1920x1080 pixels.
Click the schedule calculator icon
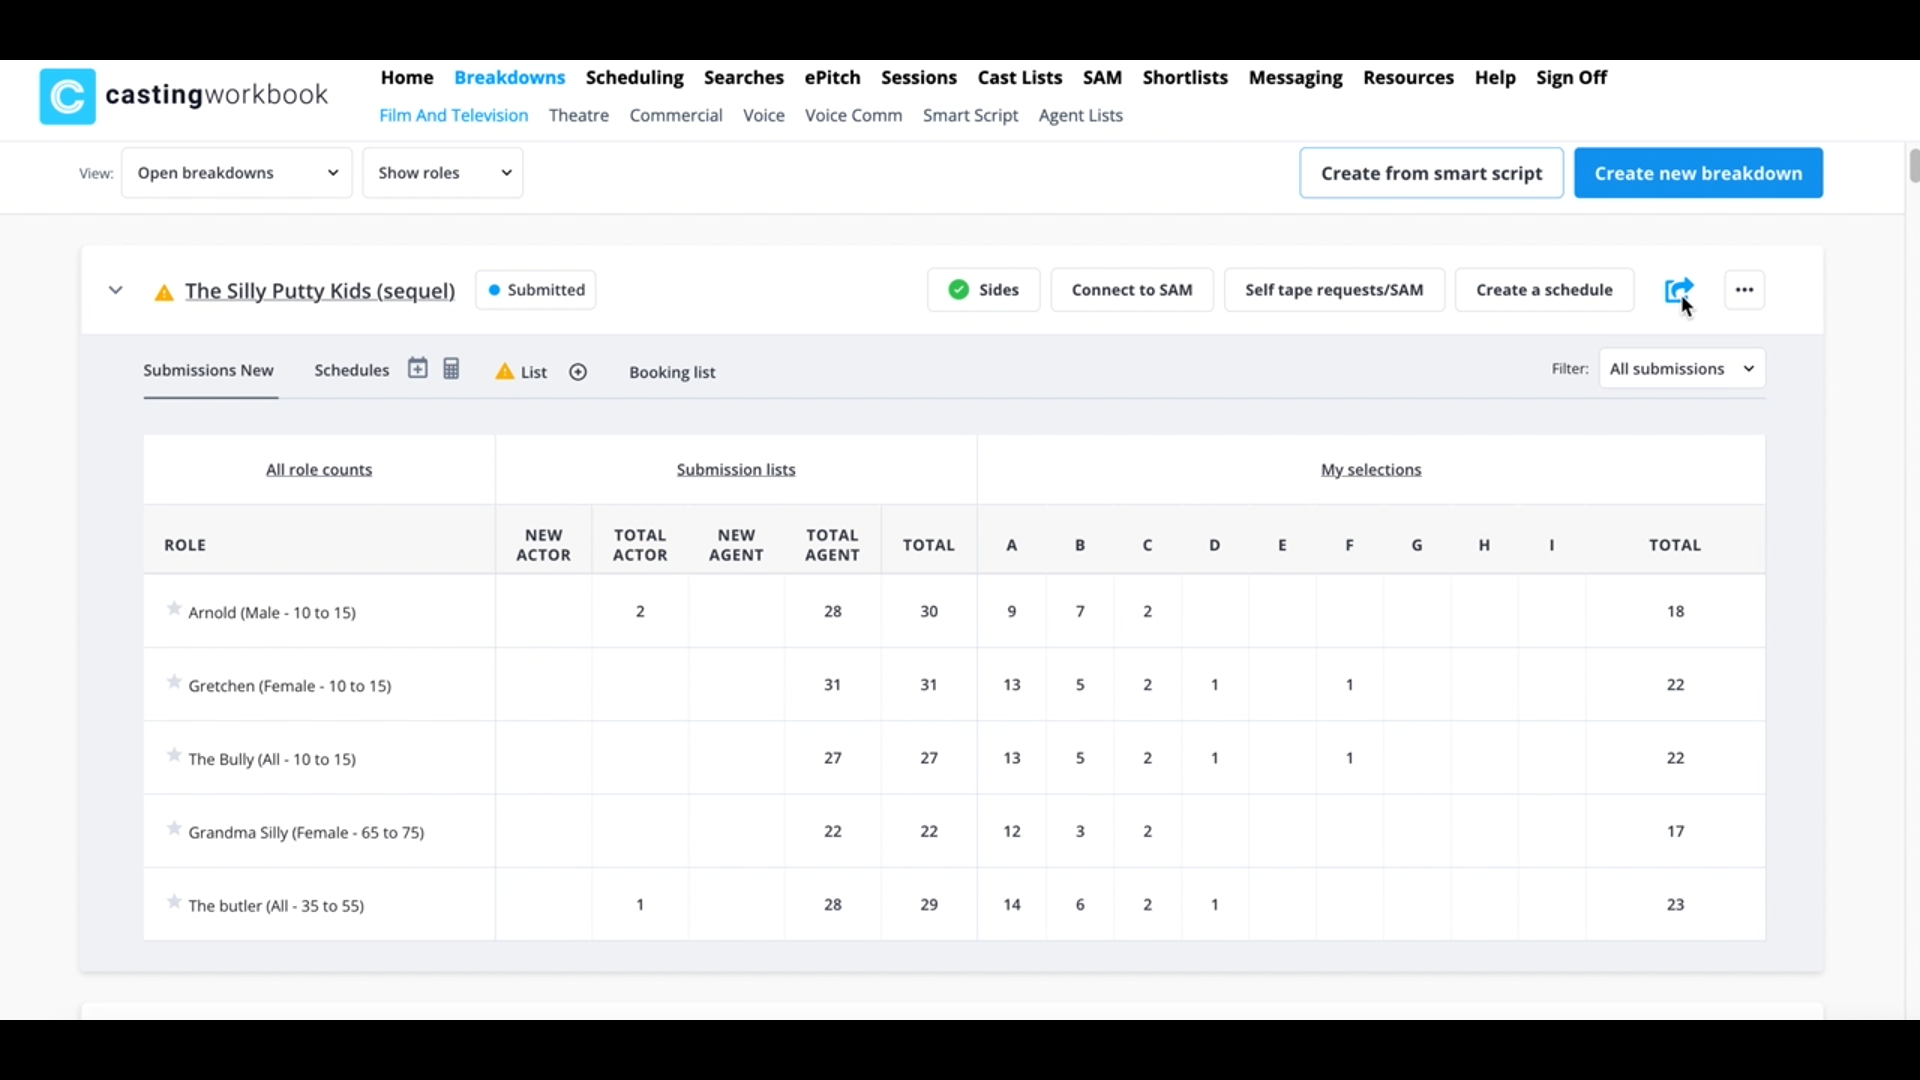point(451,369)
